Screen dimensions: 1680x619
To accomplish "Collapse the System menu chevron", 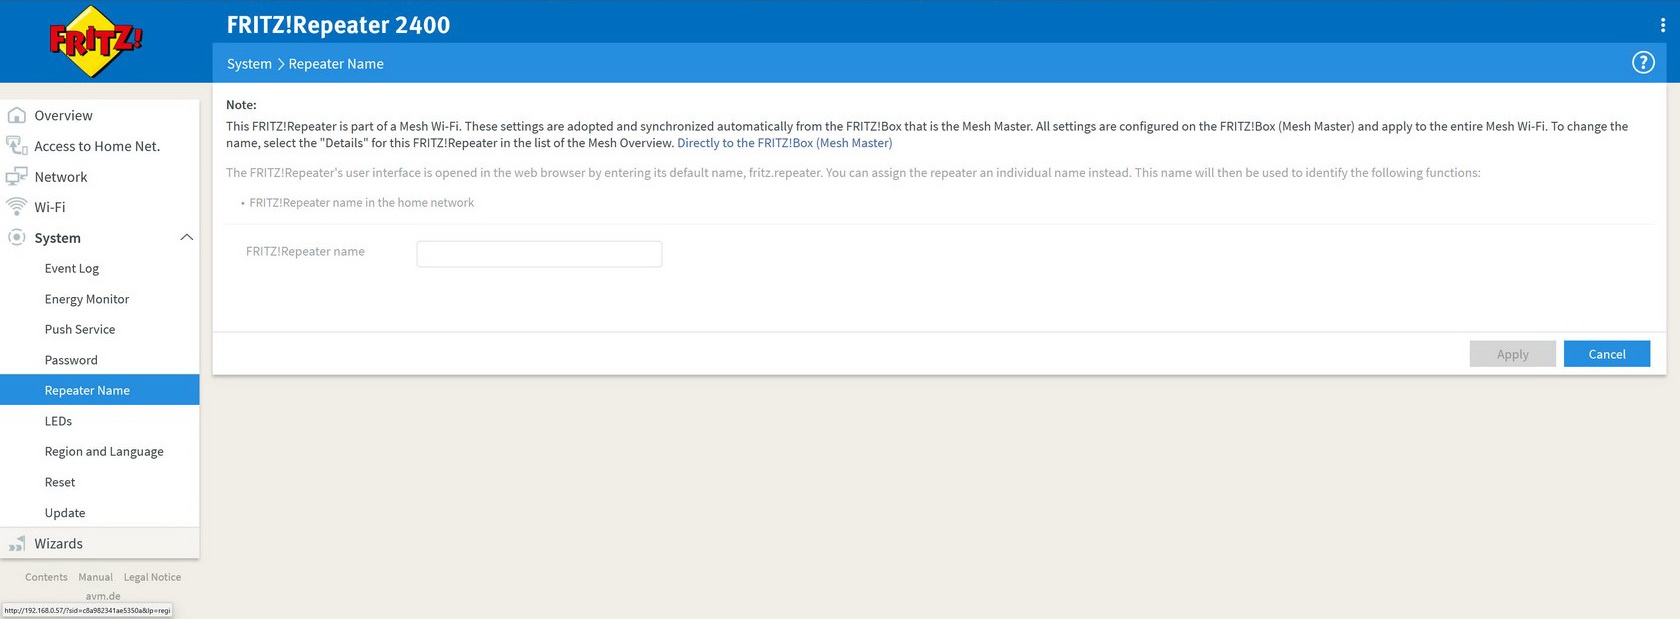I will [186, 237].
